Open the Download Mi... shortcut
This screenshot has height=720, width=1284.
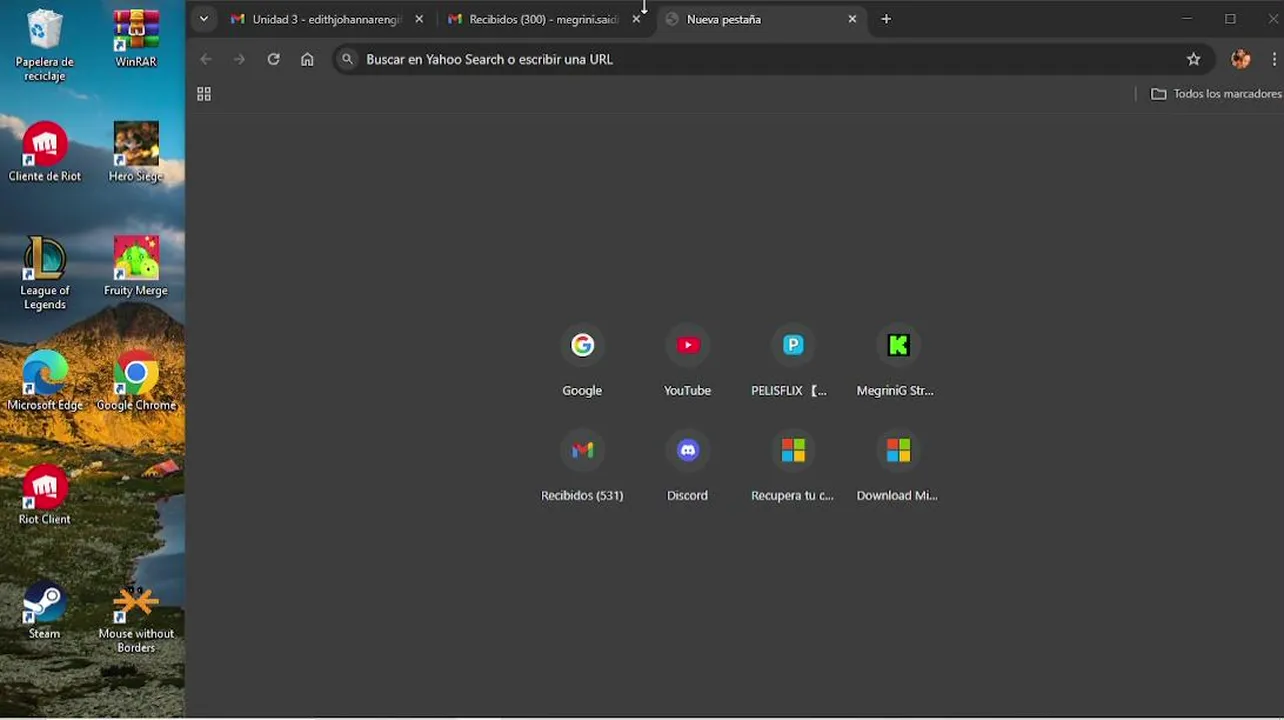coord(897,467)
